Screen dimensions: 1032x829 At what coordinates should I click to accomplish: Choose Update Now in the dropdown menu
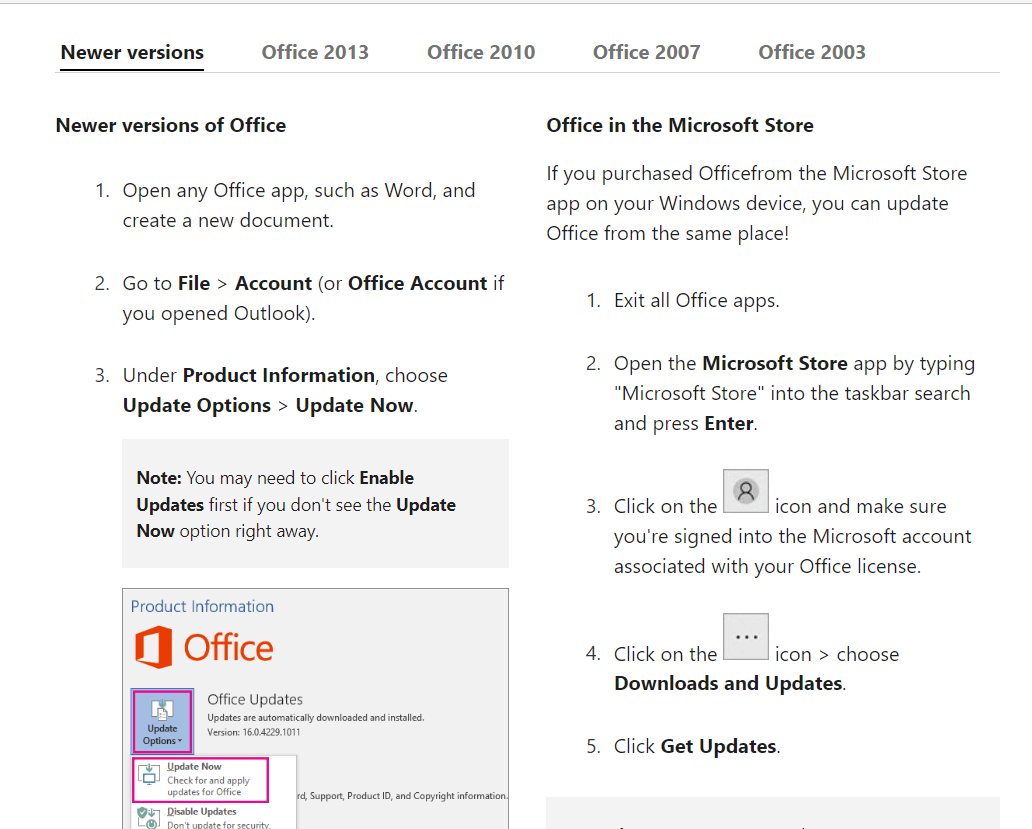pos(201,779)
